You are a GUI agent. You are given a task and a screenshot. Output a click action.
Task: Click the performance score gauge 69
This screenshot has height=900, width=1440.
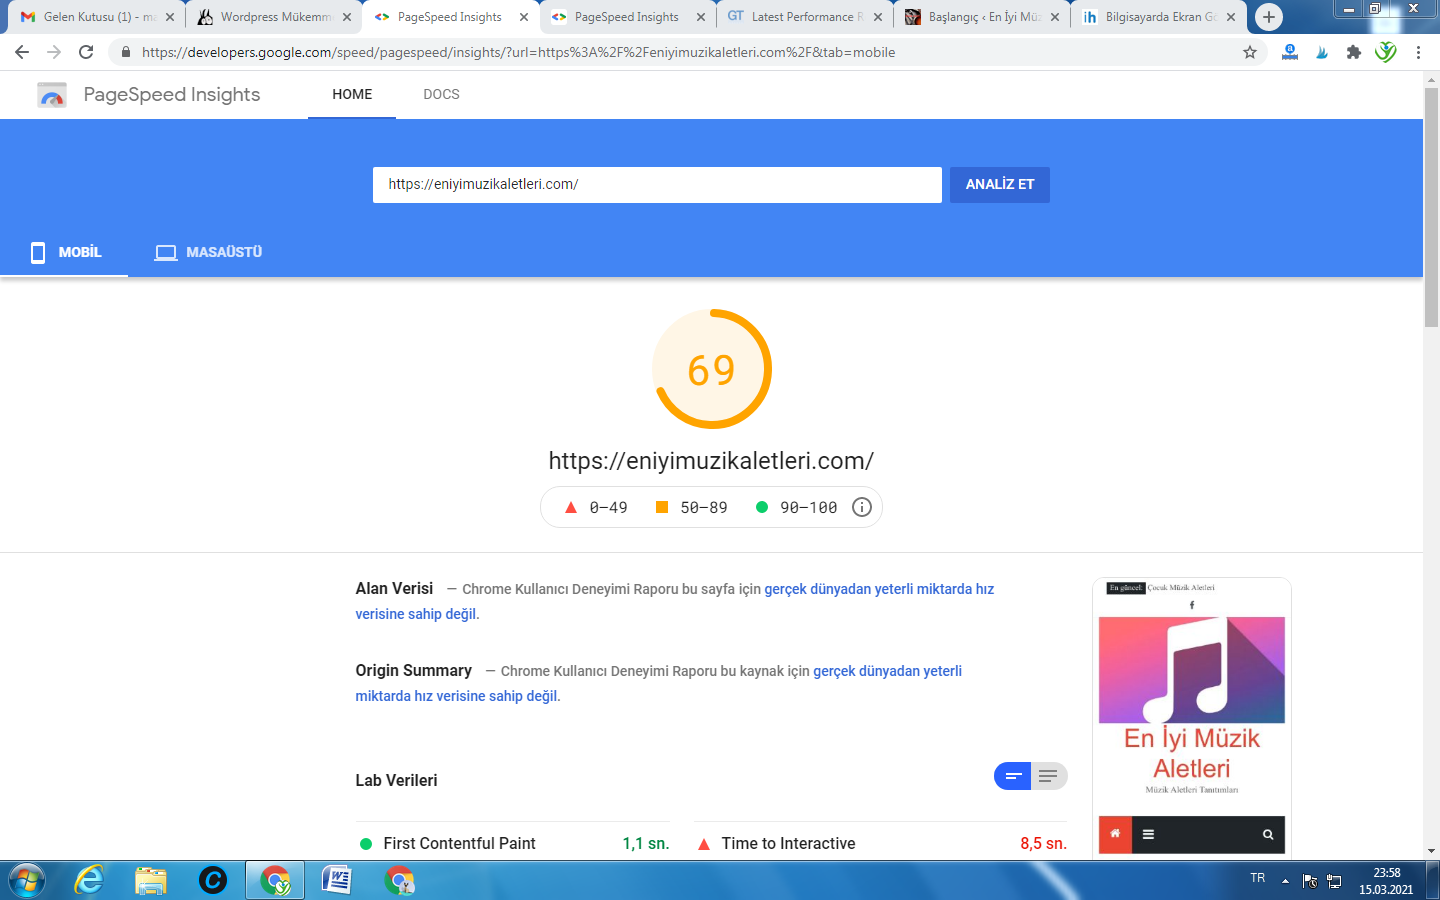[x=712, y=369]
